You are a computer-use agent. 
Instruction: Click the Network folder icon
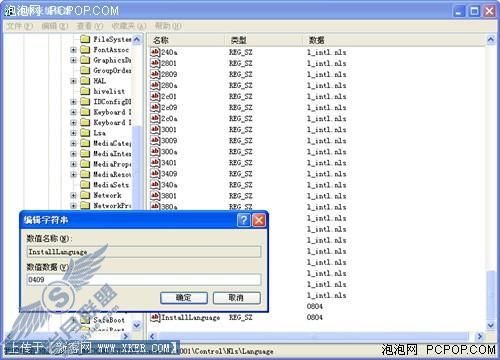coord(85,195)
